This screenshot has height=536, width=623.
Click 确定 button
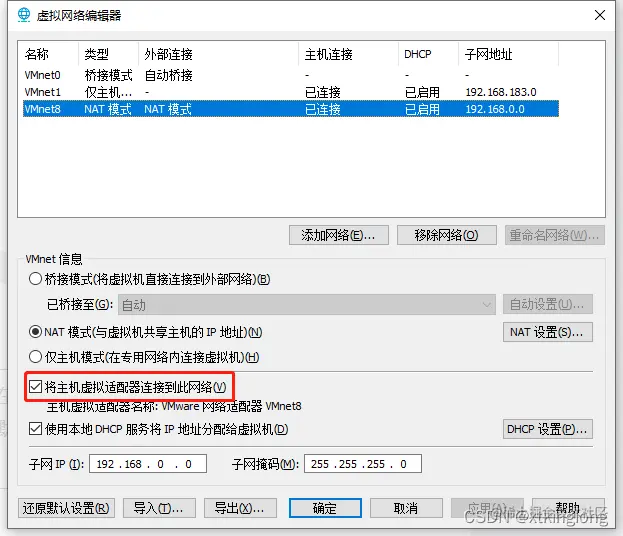(x=325, y=508)
